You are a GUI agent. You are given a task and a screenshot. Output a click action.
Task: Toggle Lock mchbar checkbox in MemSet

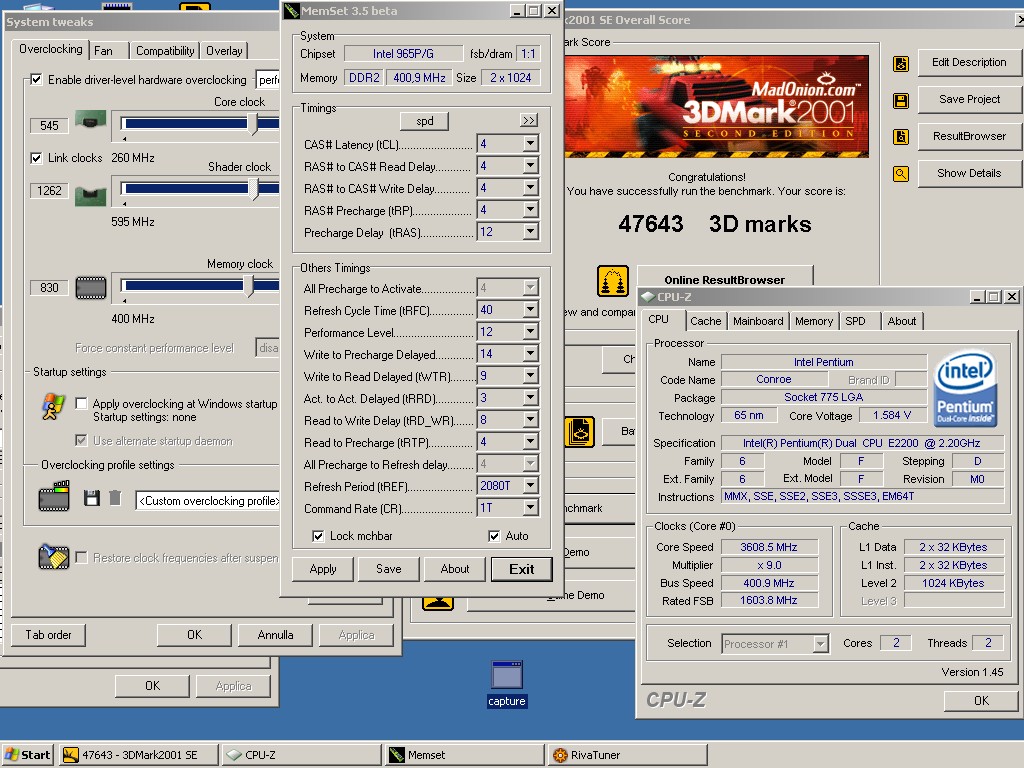pyautogui.click(x=318, y=536)
